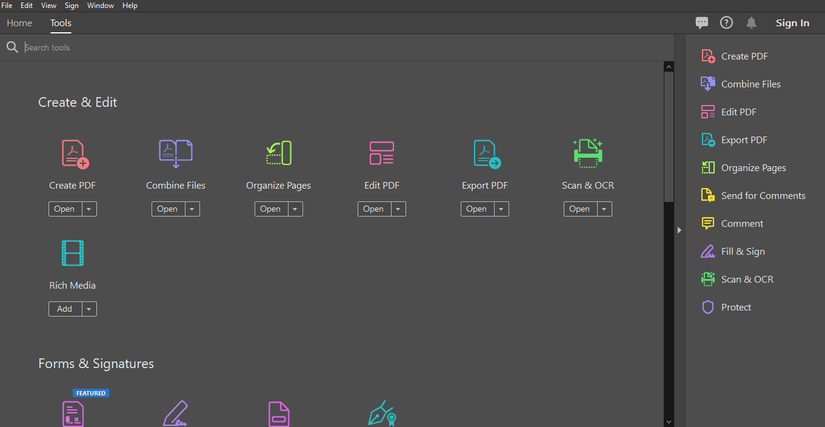This screenshot has height=427, width=825.
Task: Open the notifications bell icon
Action: click(751, 23)
